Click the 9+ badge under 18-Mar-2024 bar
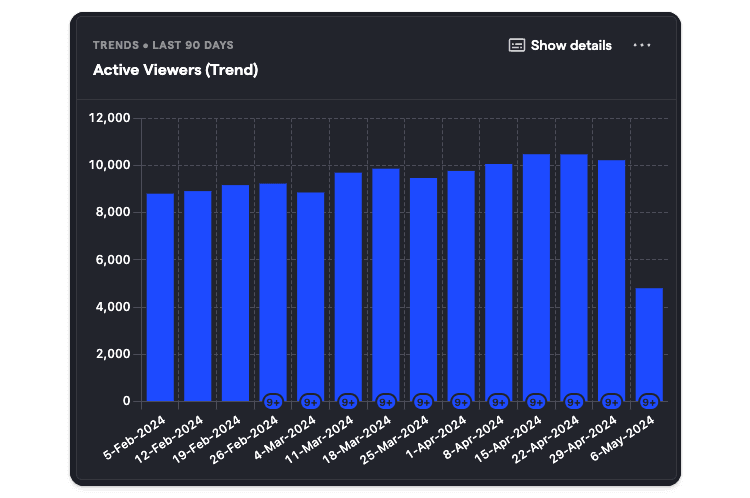This screenshot has height=498, width=750. point(386,402)
